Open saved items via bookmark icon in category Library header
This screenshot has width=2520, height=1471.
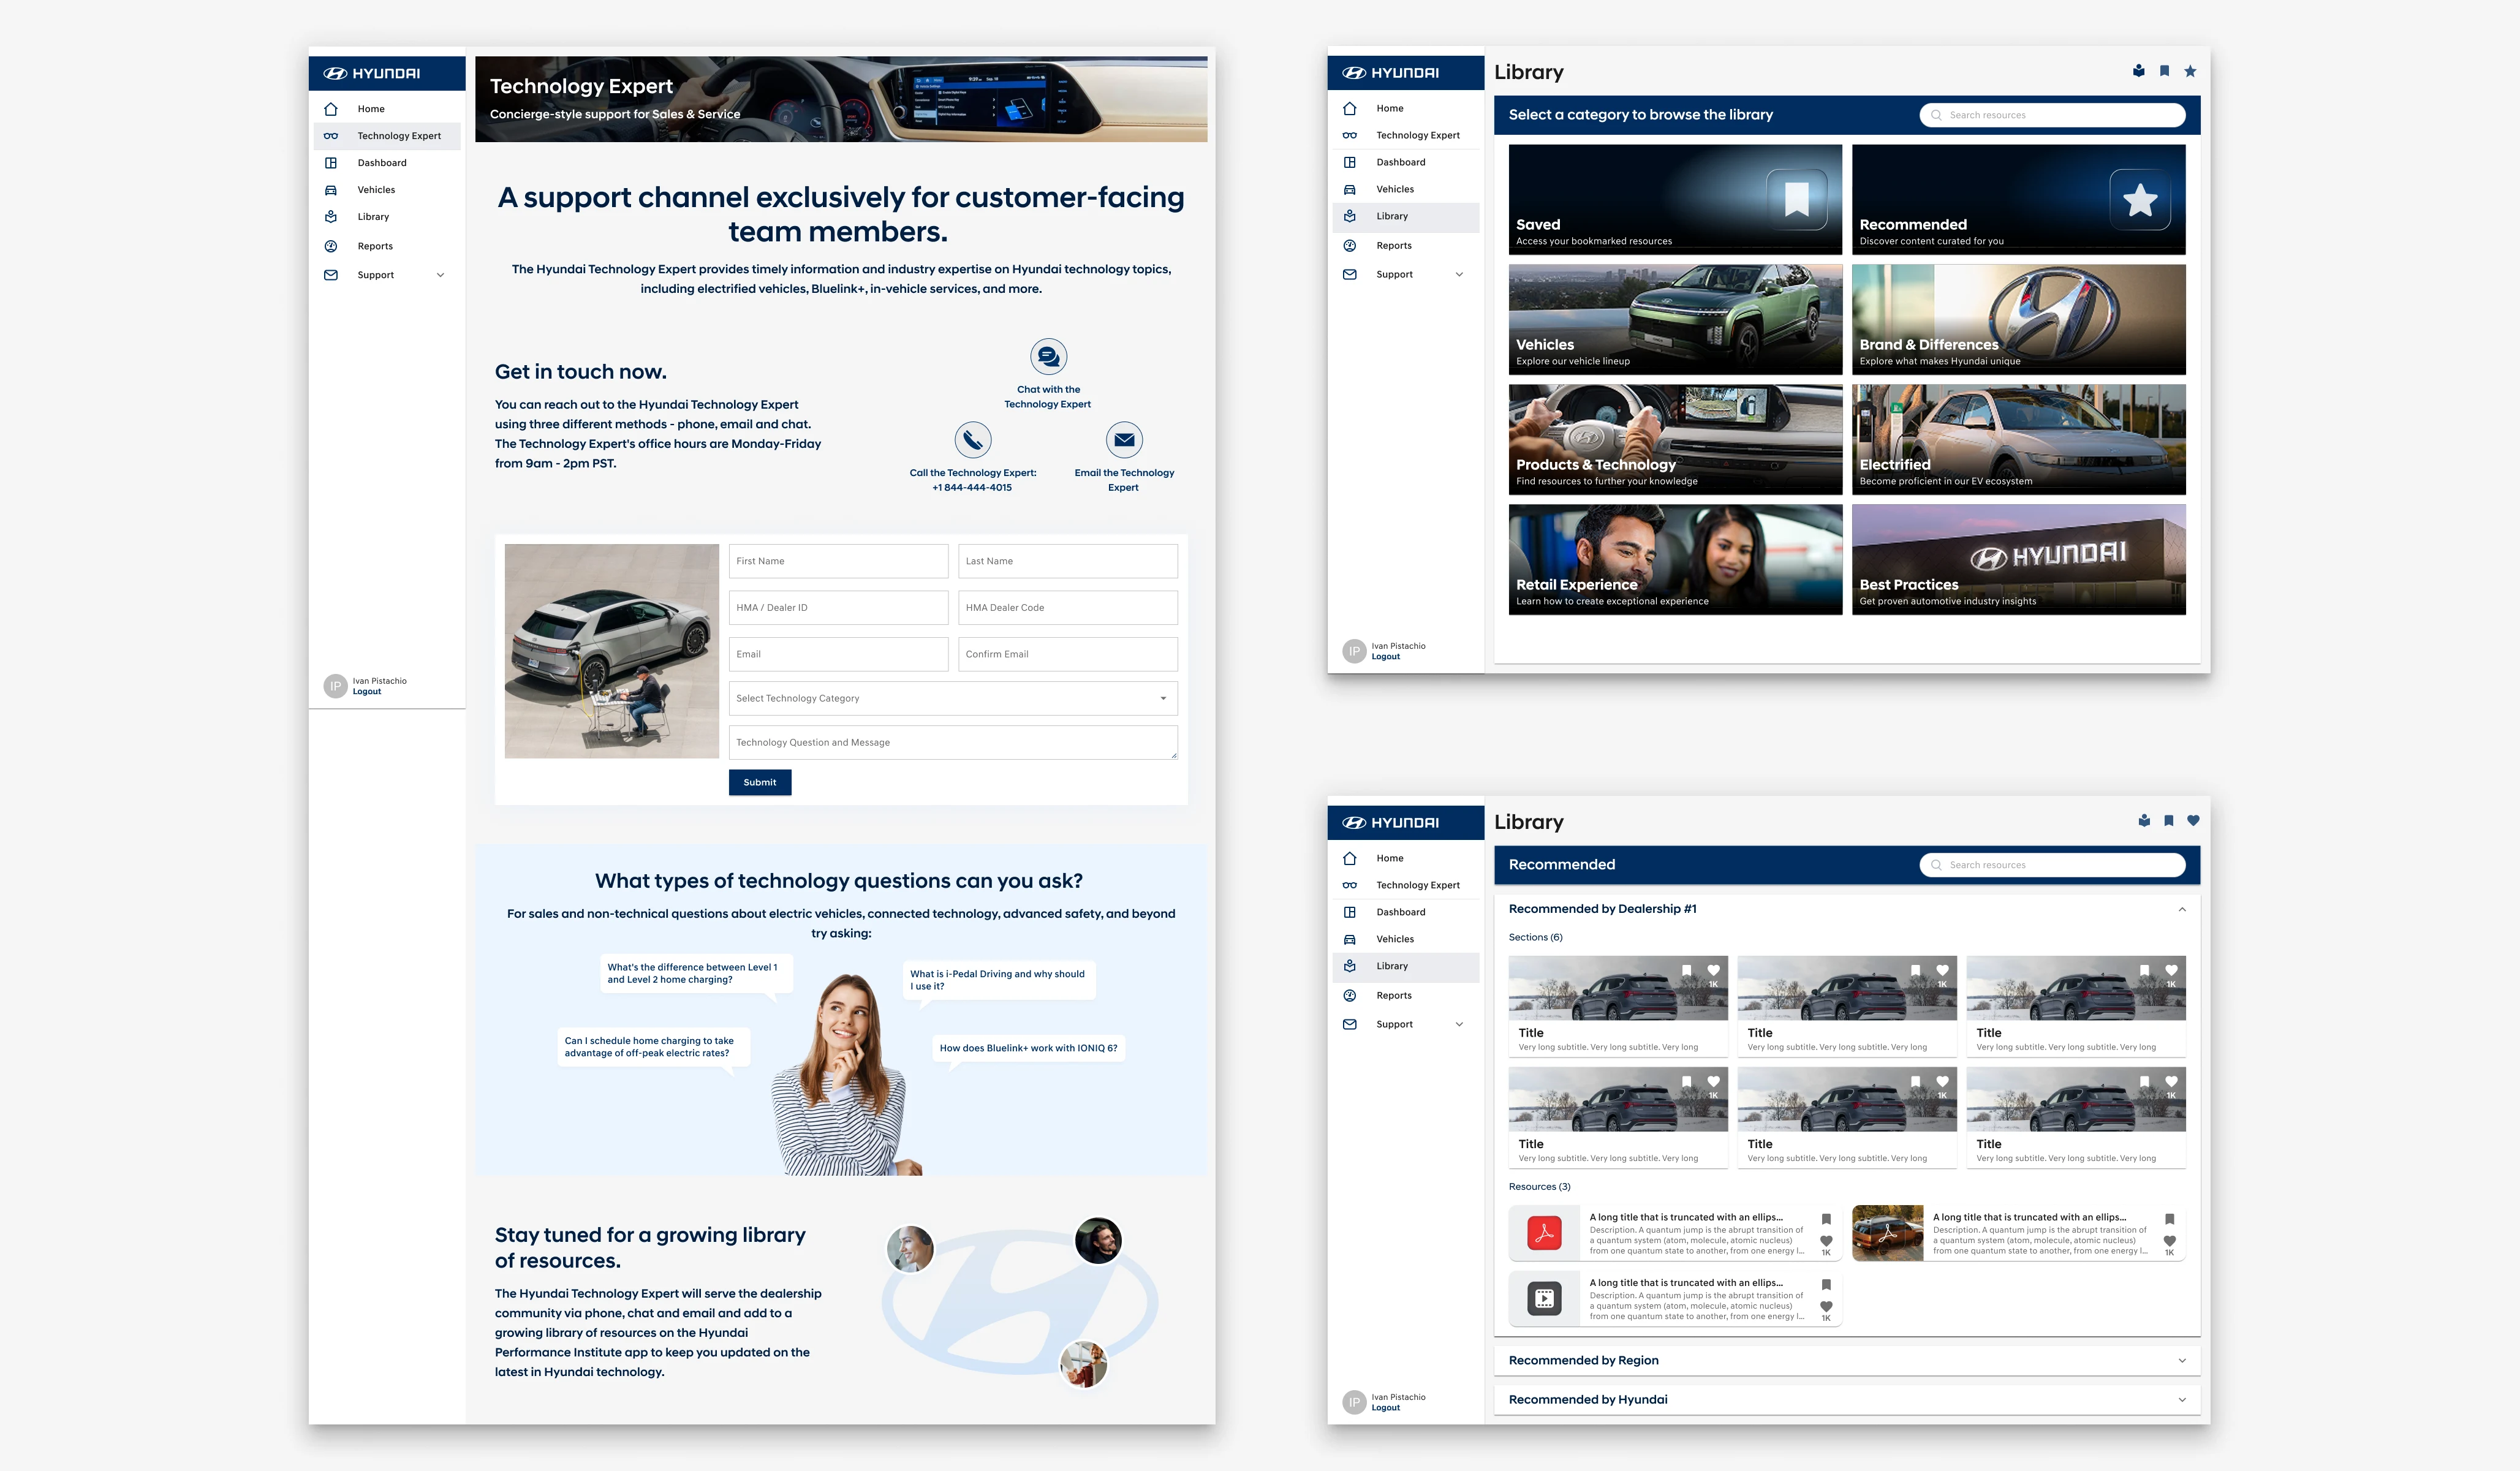(2164, 71)
